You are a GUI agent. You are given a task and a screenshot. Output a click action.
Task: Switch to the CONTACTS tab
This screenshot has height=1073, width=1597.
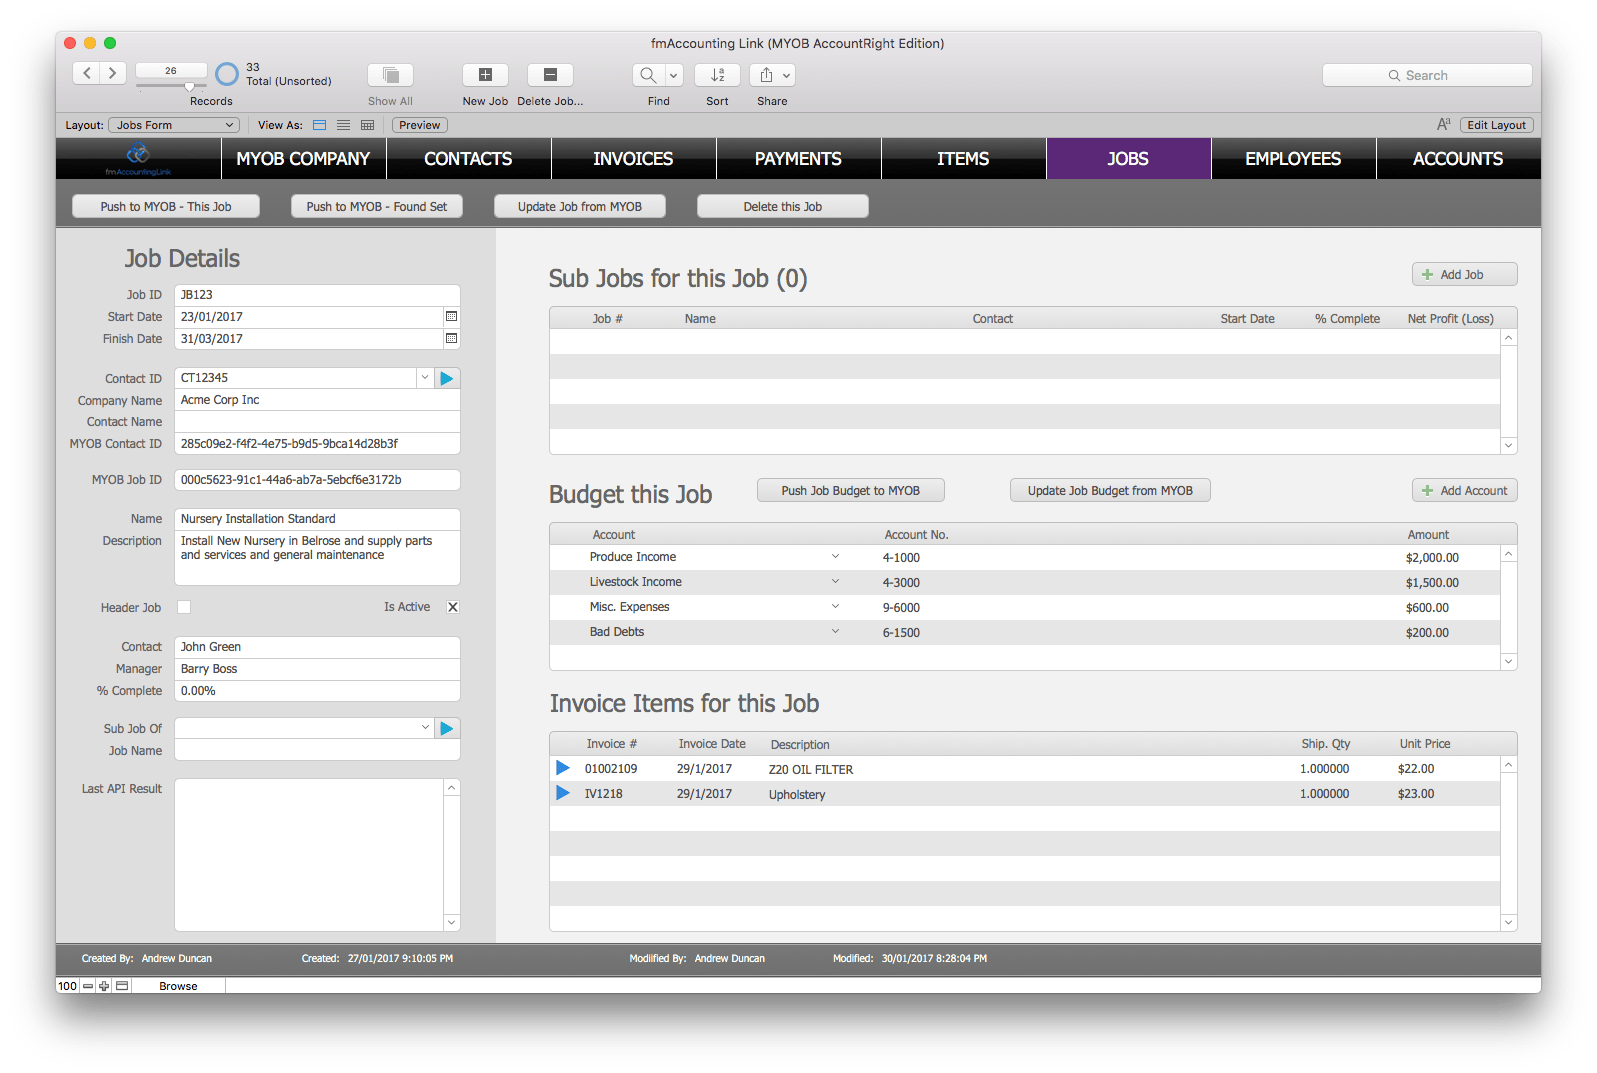468,159
